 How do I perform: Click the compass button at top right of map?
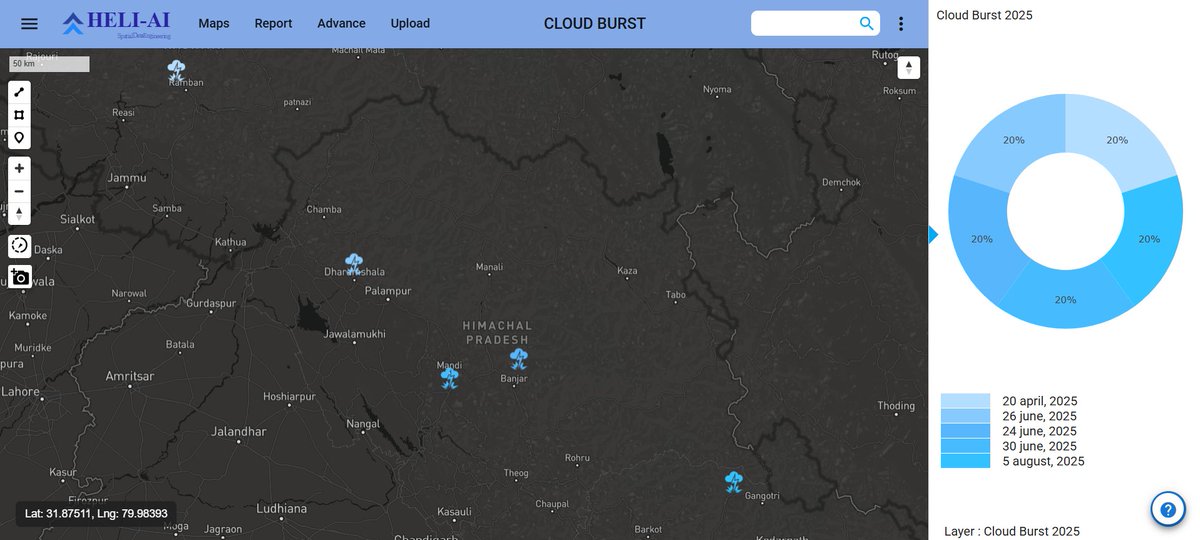(x=908, y=68)
